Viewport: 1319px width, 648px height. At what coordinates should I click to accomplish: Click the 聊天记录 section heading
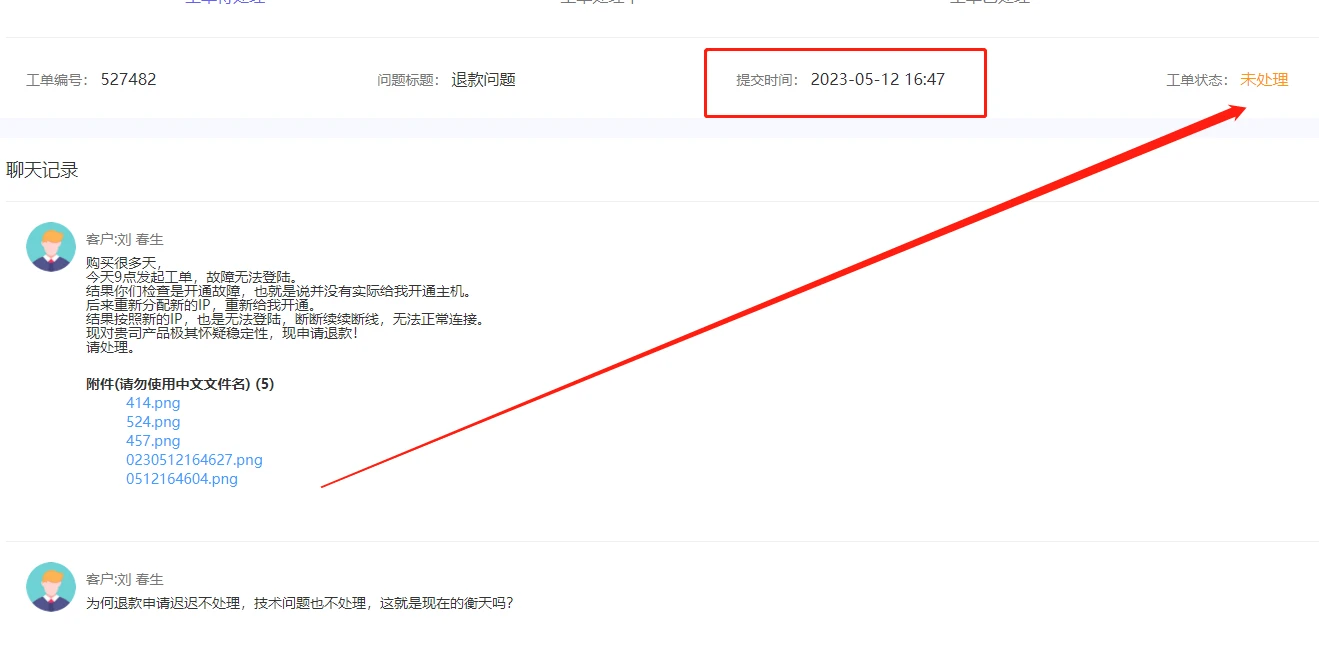[42, 170]
